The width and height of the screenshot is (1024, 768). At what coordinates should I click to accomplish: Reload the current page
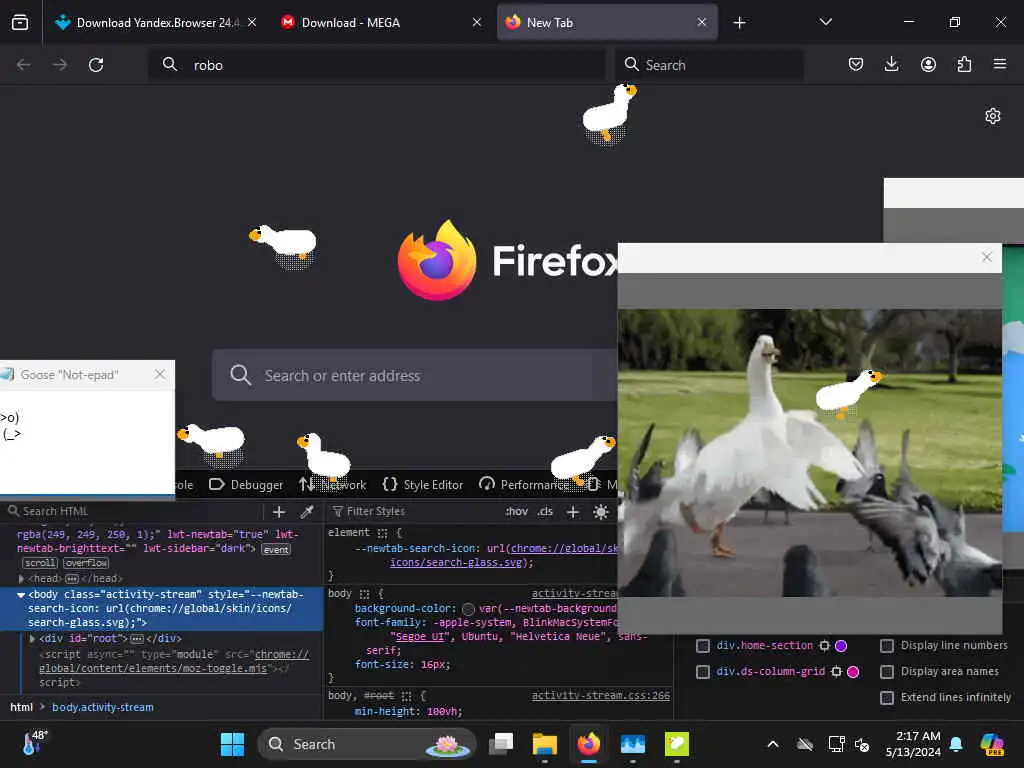[x=96, y=65]
